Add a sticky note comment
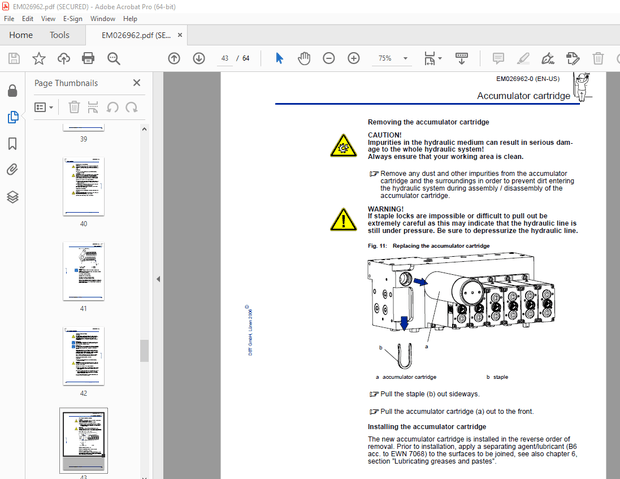 pyautogui.click(x=498, y=59)
